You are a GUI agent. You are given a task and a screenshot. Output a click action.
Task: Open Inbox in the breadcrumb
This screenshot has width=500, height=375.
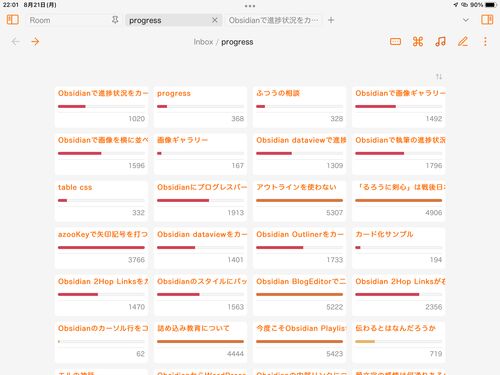click(x=203, y=42)
